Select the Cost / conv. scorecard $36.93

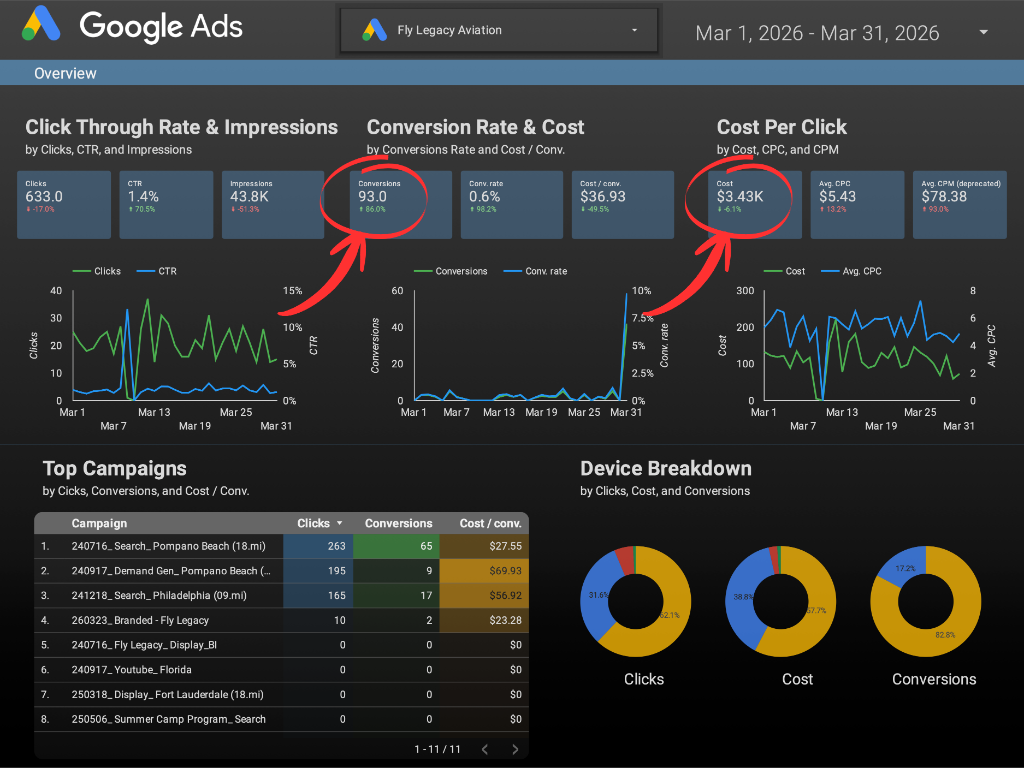coord(623,204)
